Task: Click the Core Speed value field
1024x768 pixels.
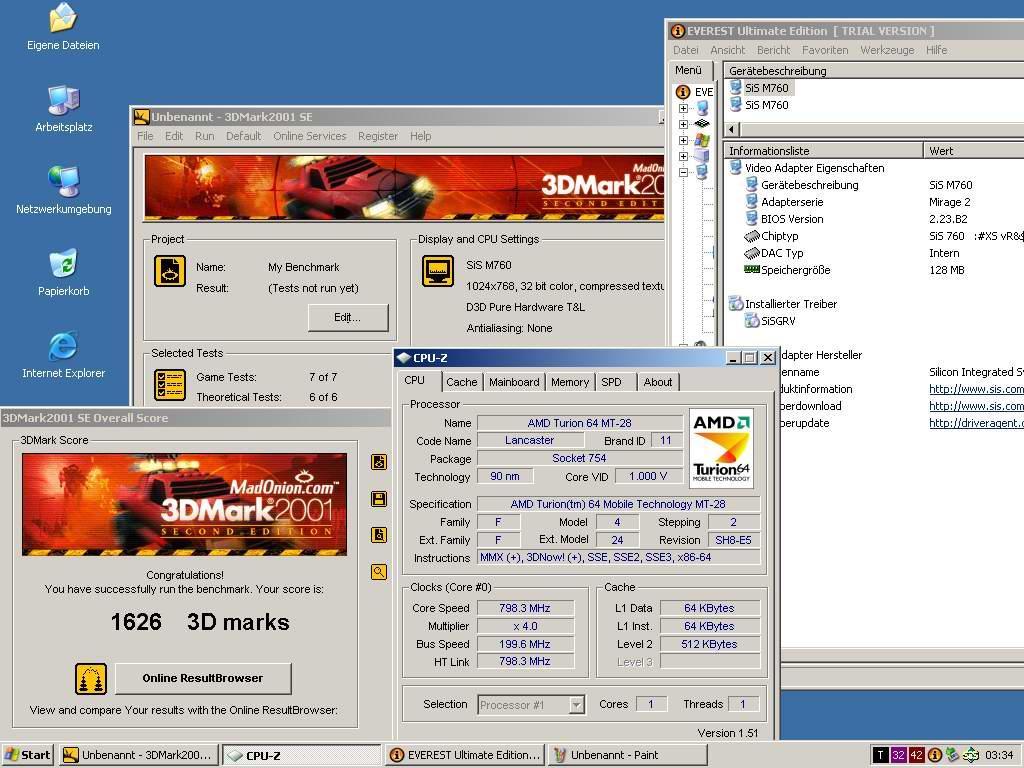Action: click(525, 608)
